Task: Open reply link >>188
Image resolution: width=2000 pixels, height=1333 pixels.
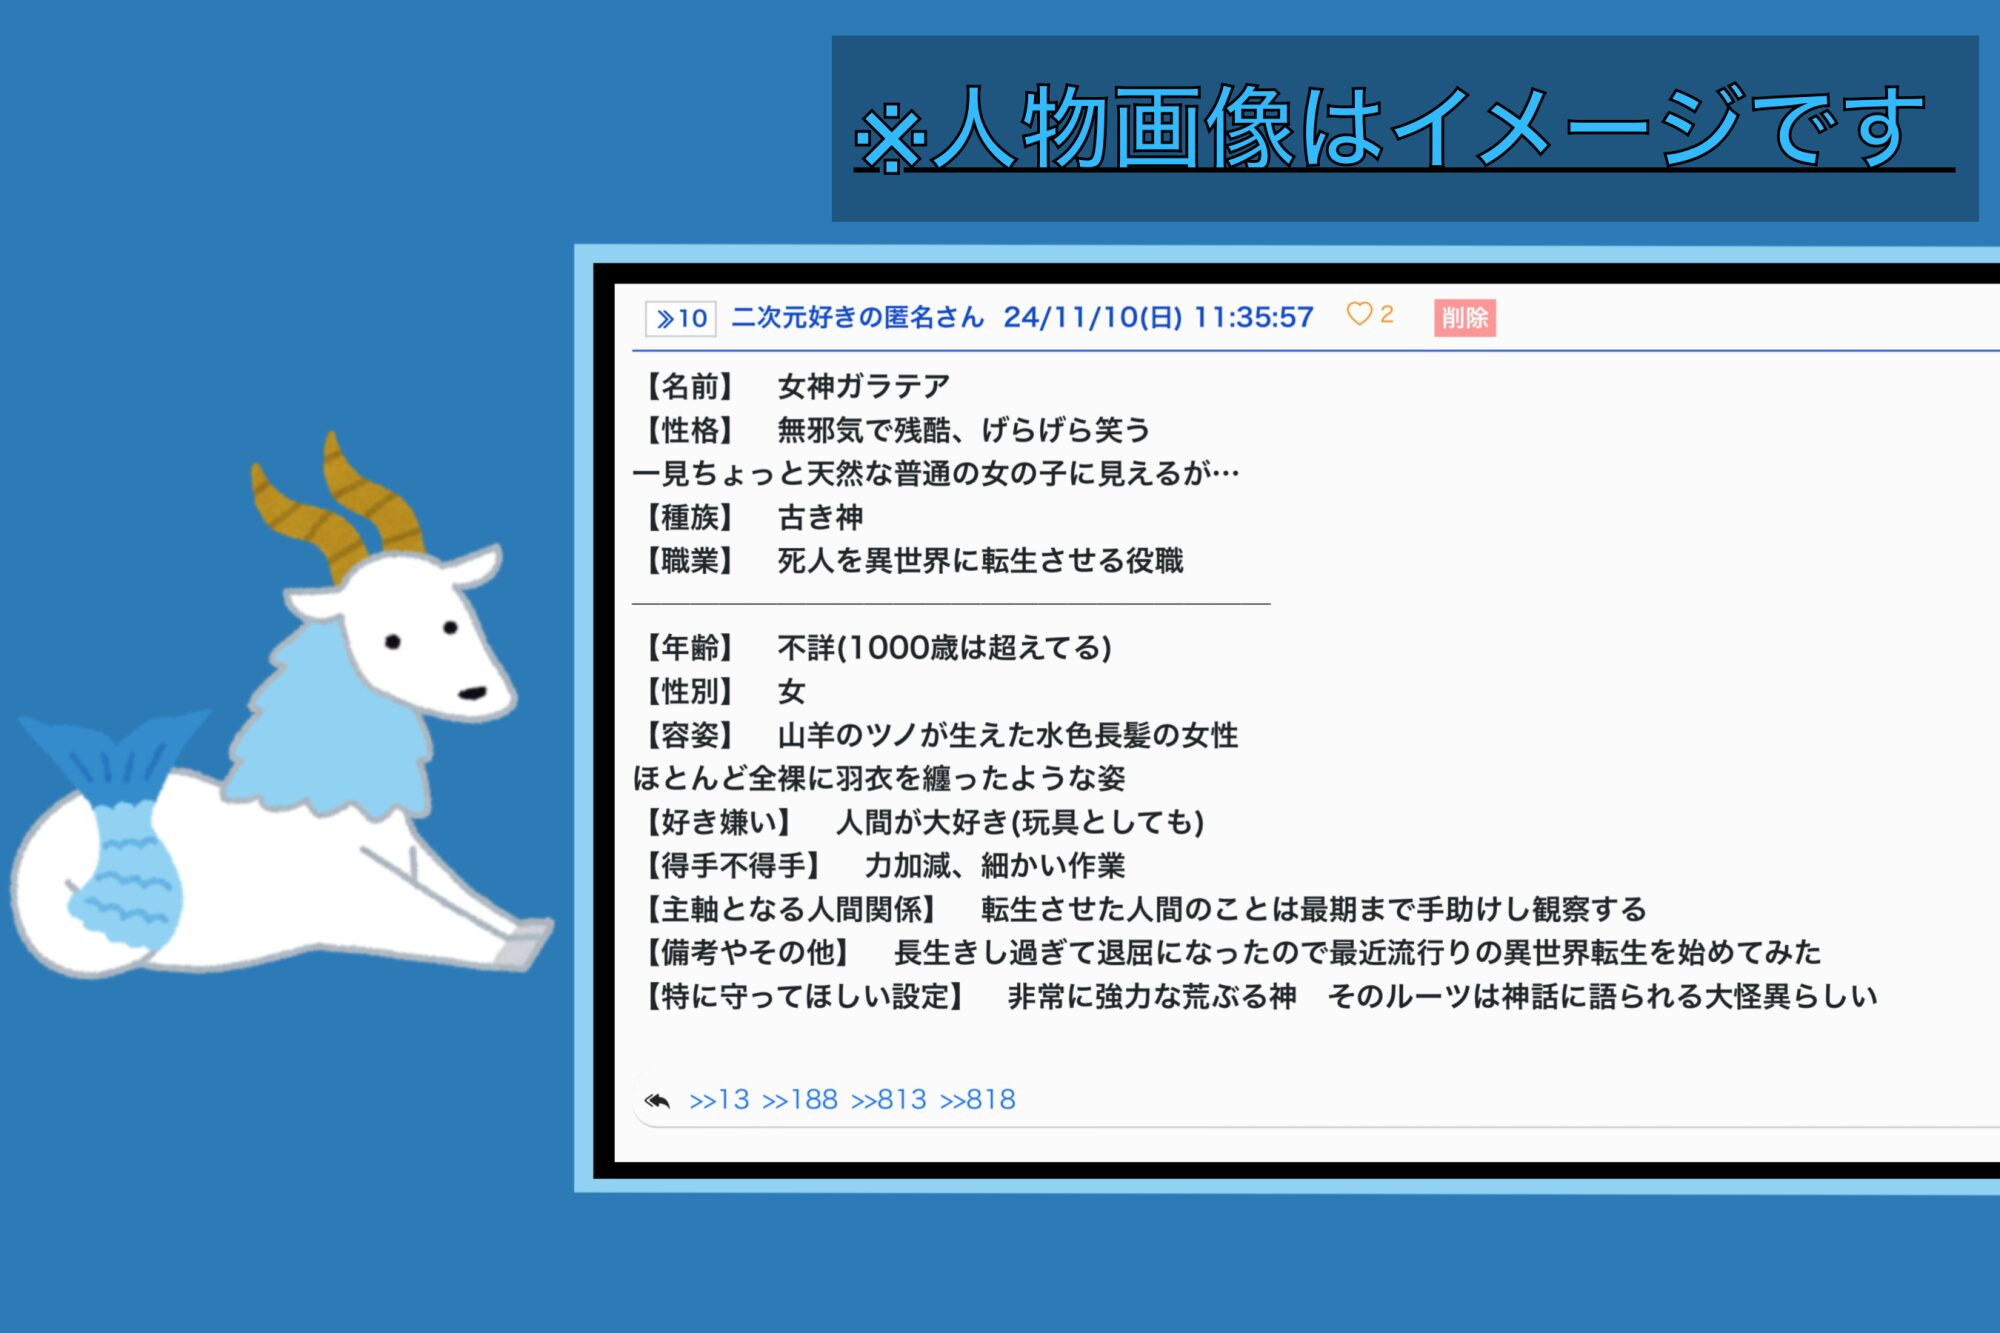Action: (x=799, y=1100)
